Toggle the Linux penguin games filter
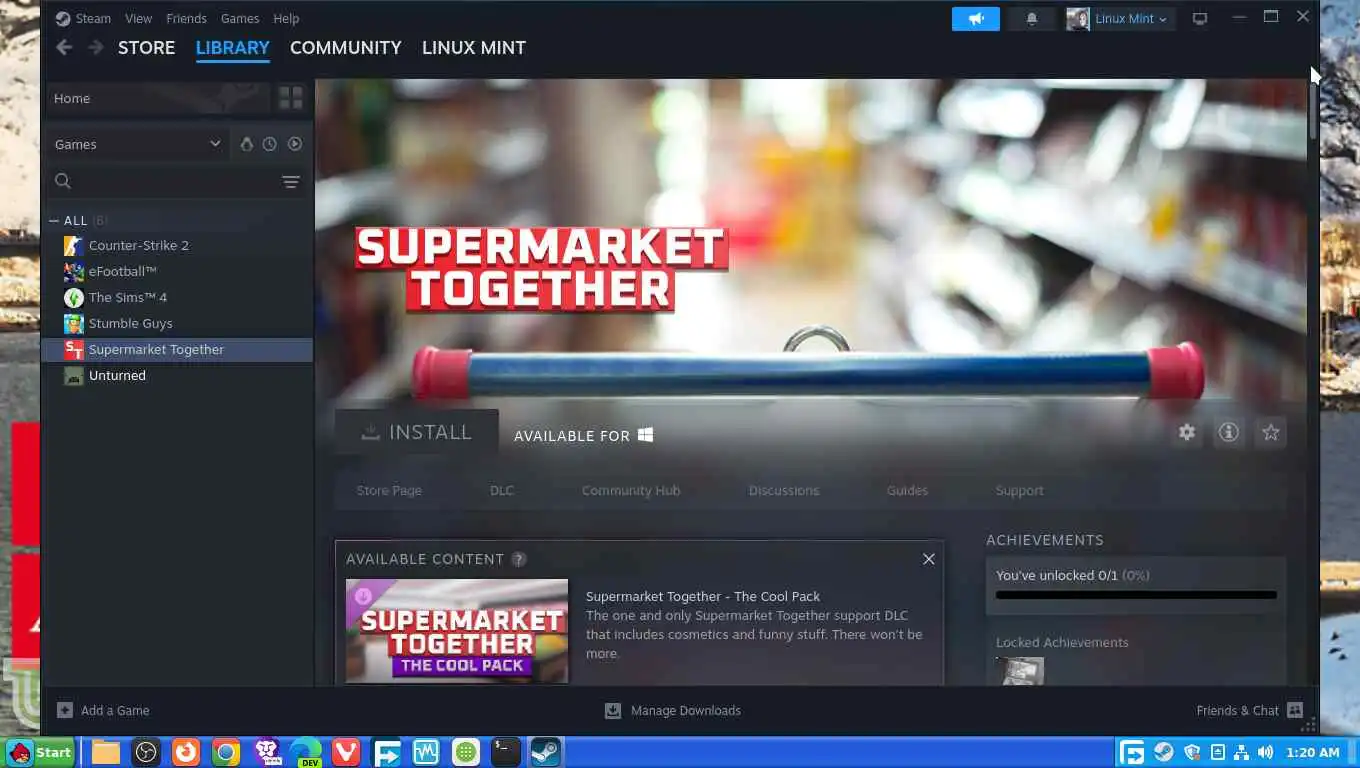Image resolution: width=1360 pixels, height=768 pixels. (x=247, y=144)
